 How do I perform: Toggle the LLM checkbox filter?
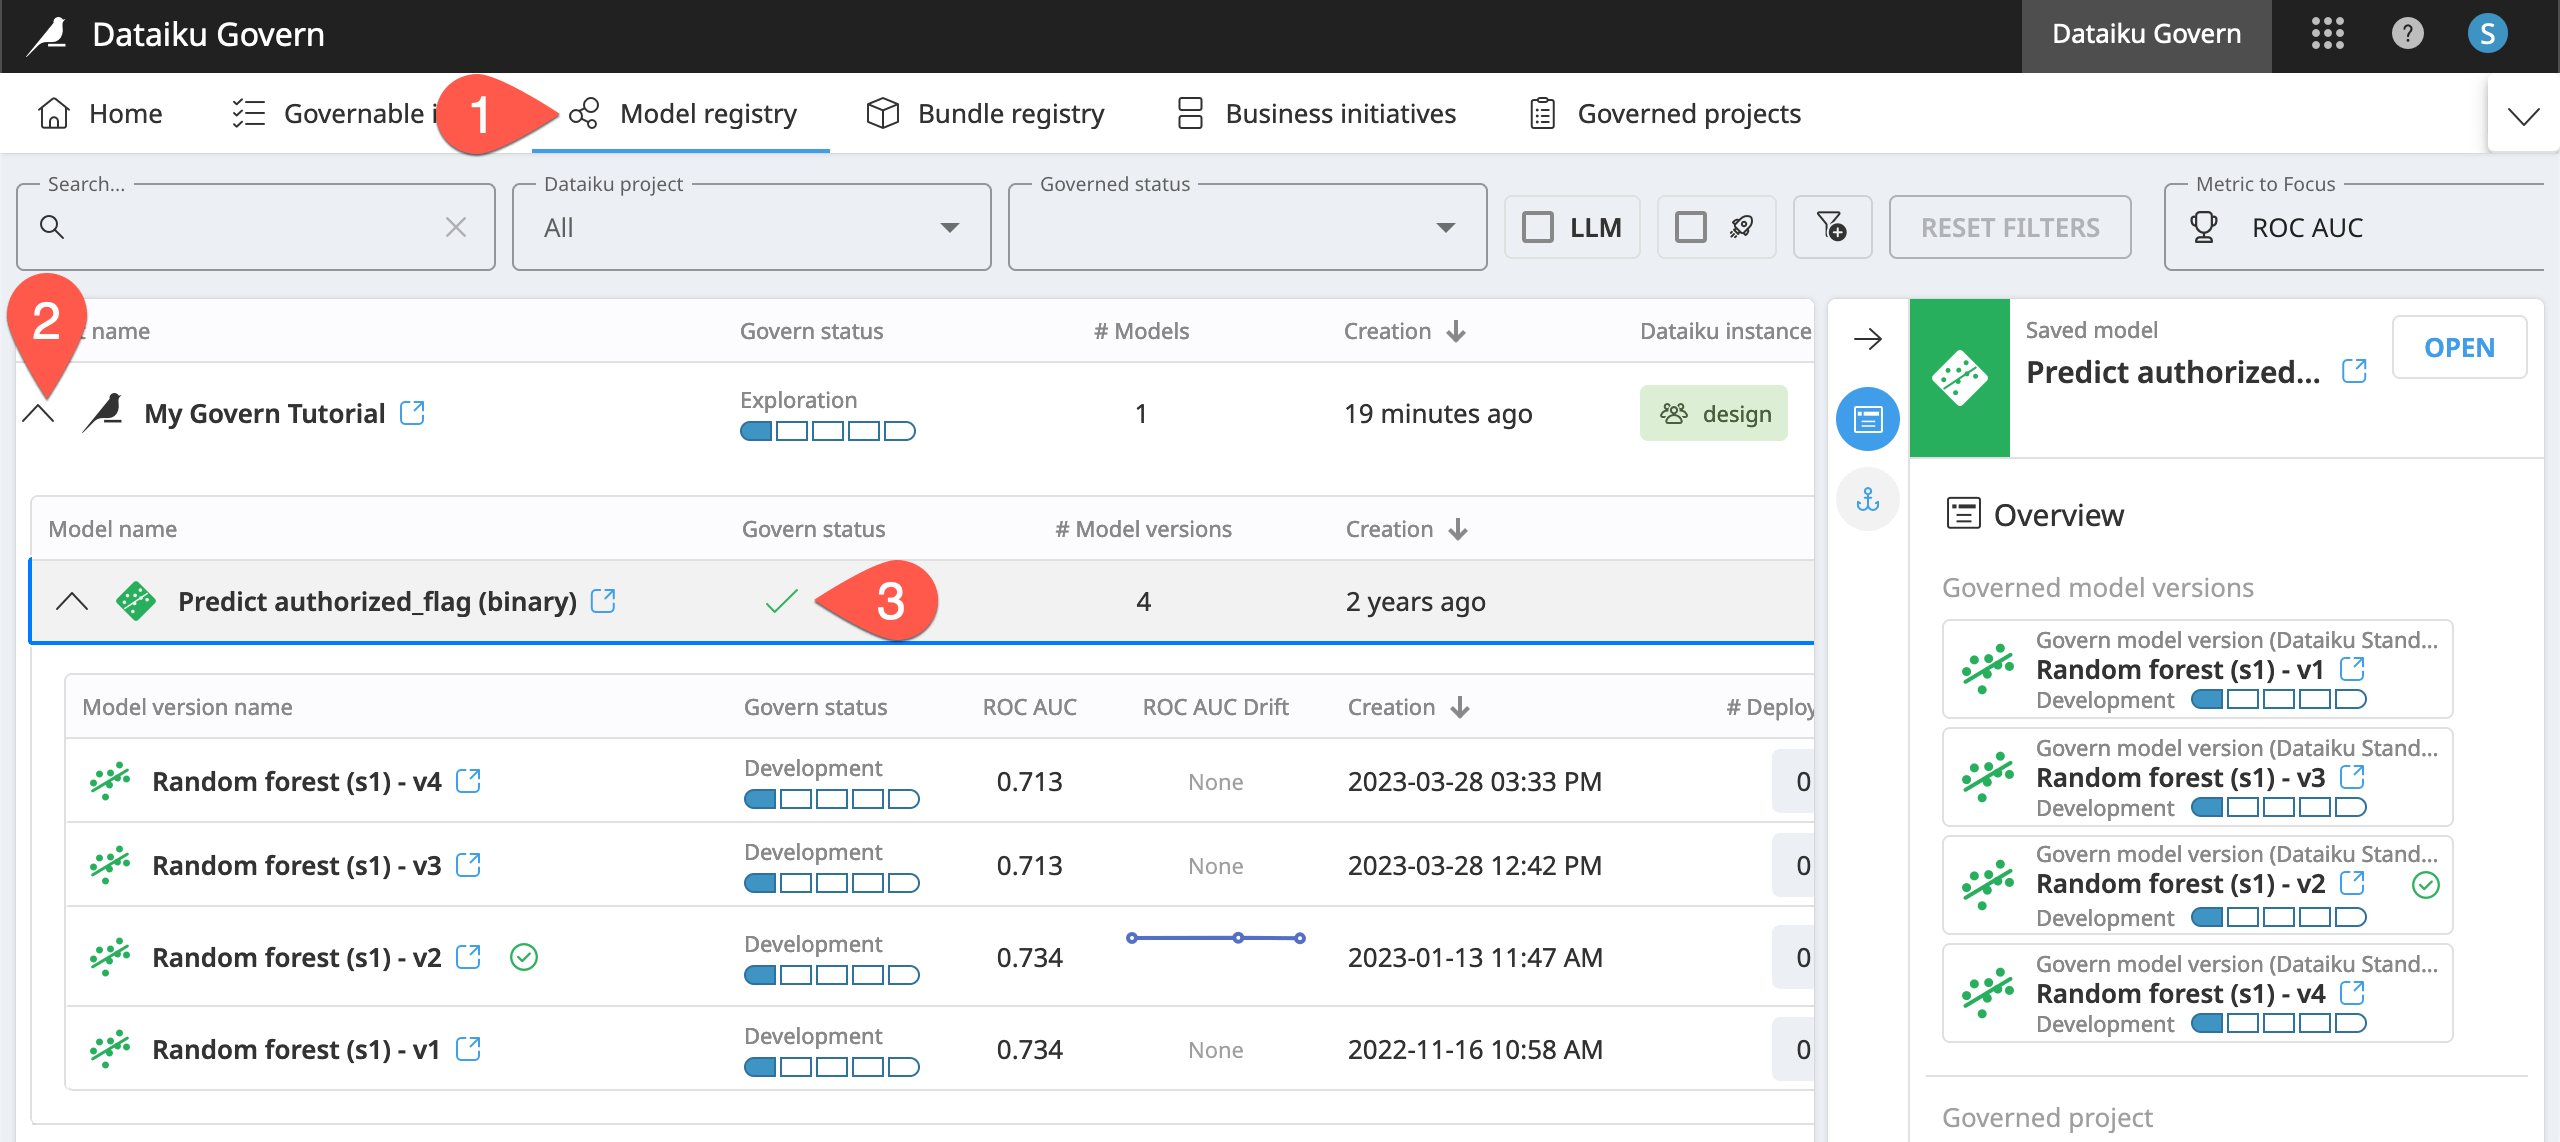coord(1538,227)
